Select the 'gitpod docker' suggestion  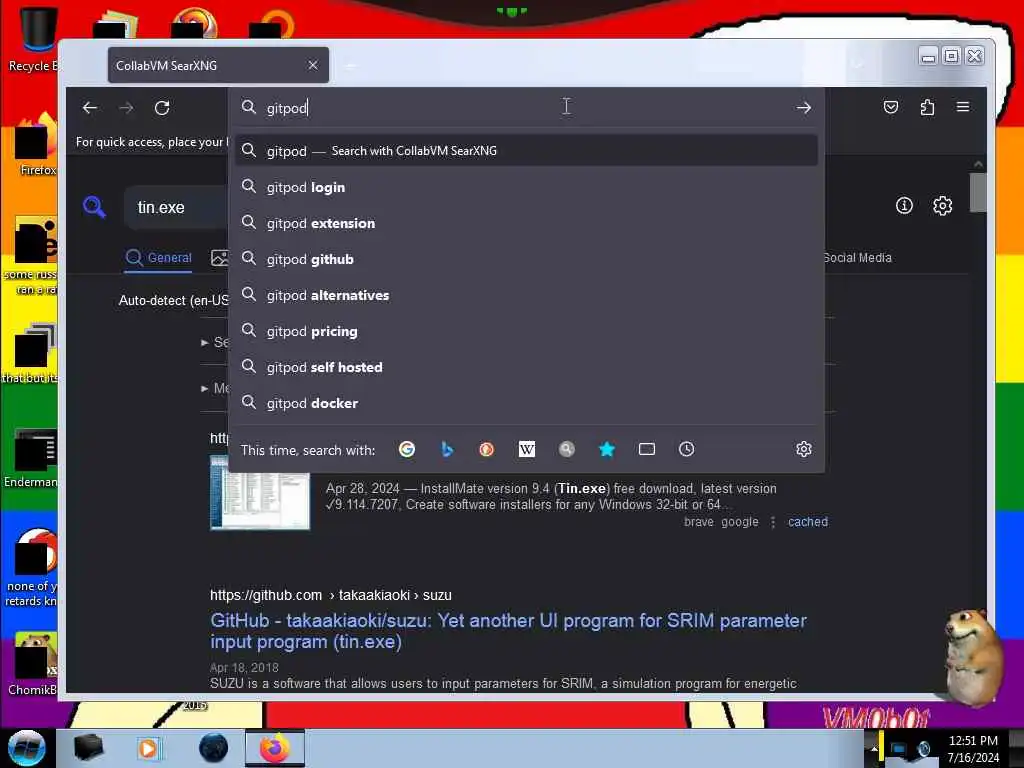(526, 403)
